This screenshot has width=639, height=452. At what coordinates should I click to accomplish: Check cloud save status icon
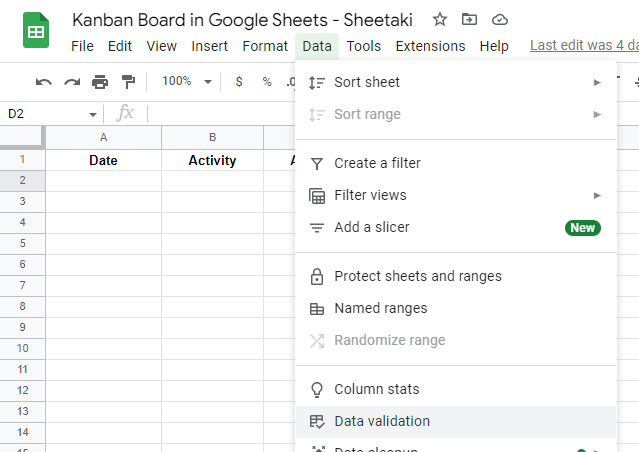pyautogui.click(x=500, y=19)
